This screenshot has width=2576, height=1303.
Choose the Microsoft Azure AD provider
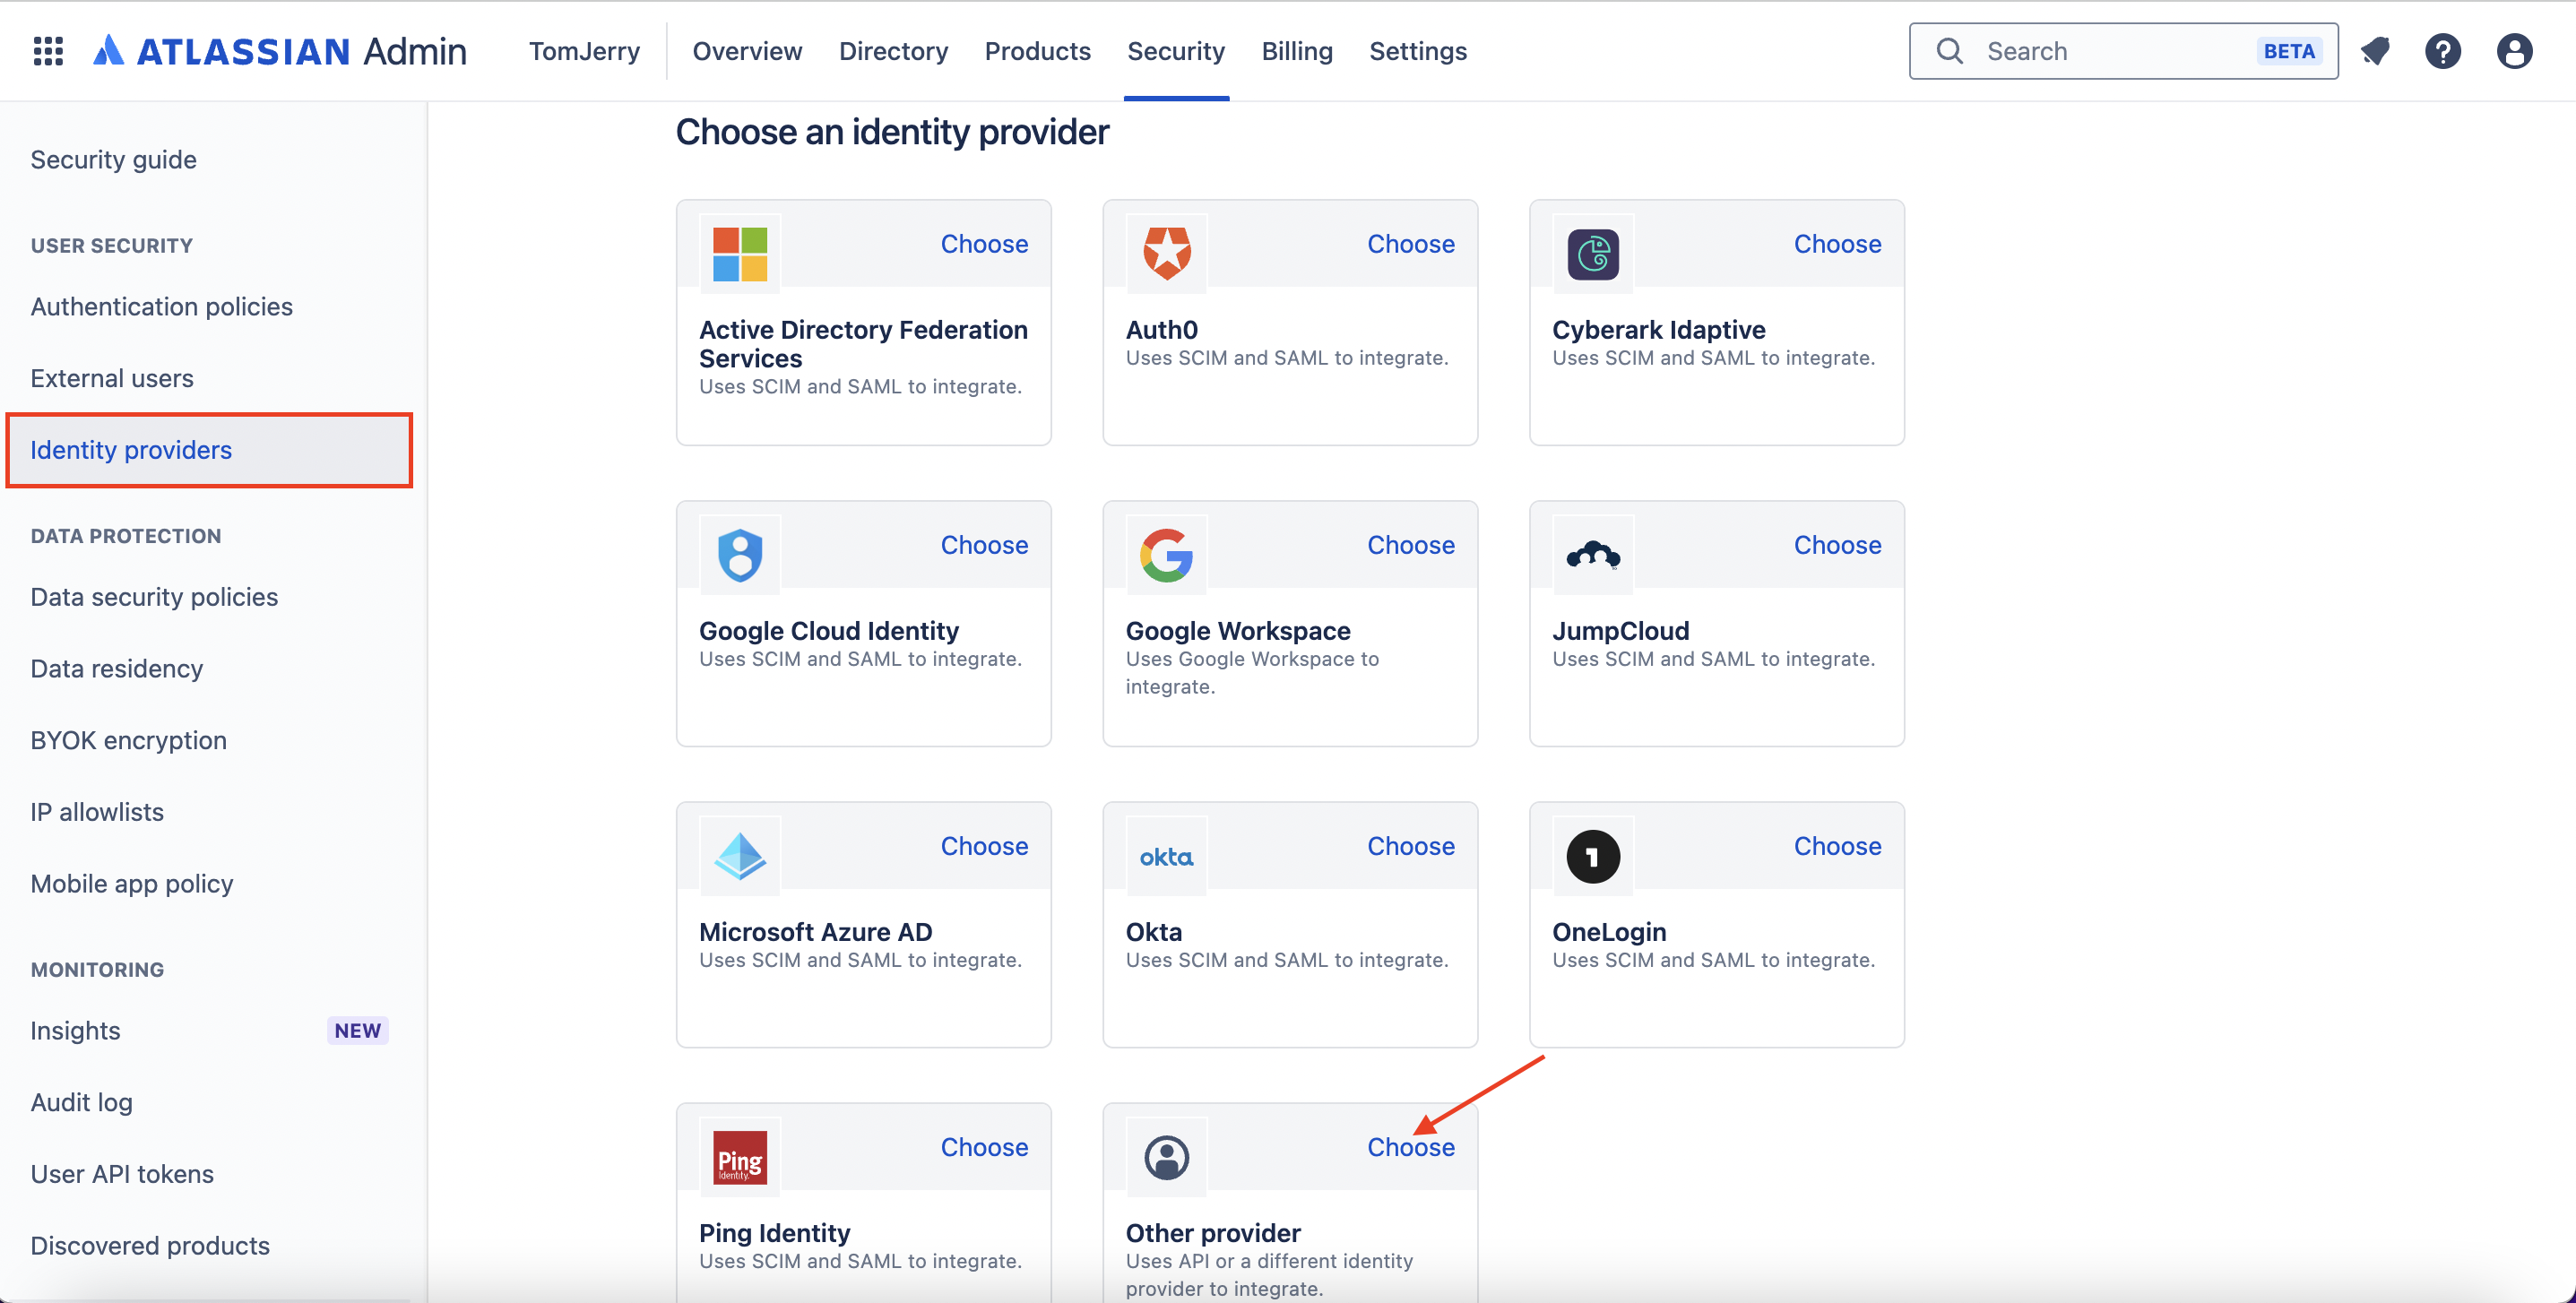(984, 846)
